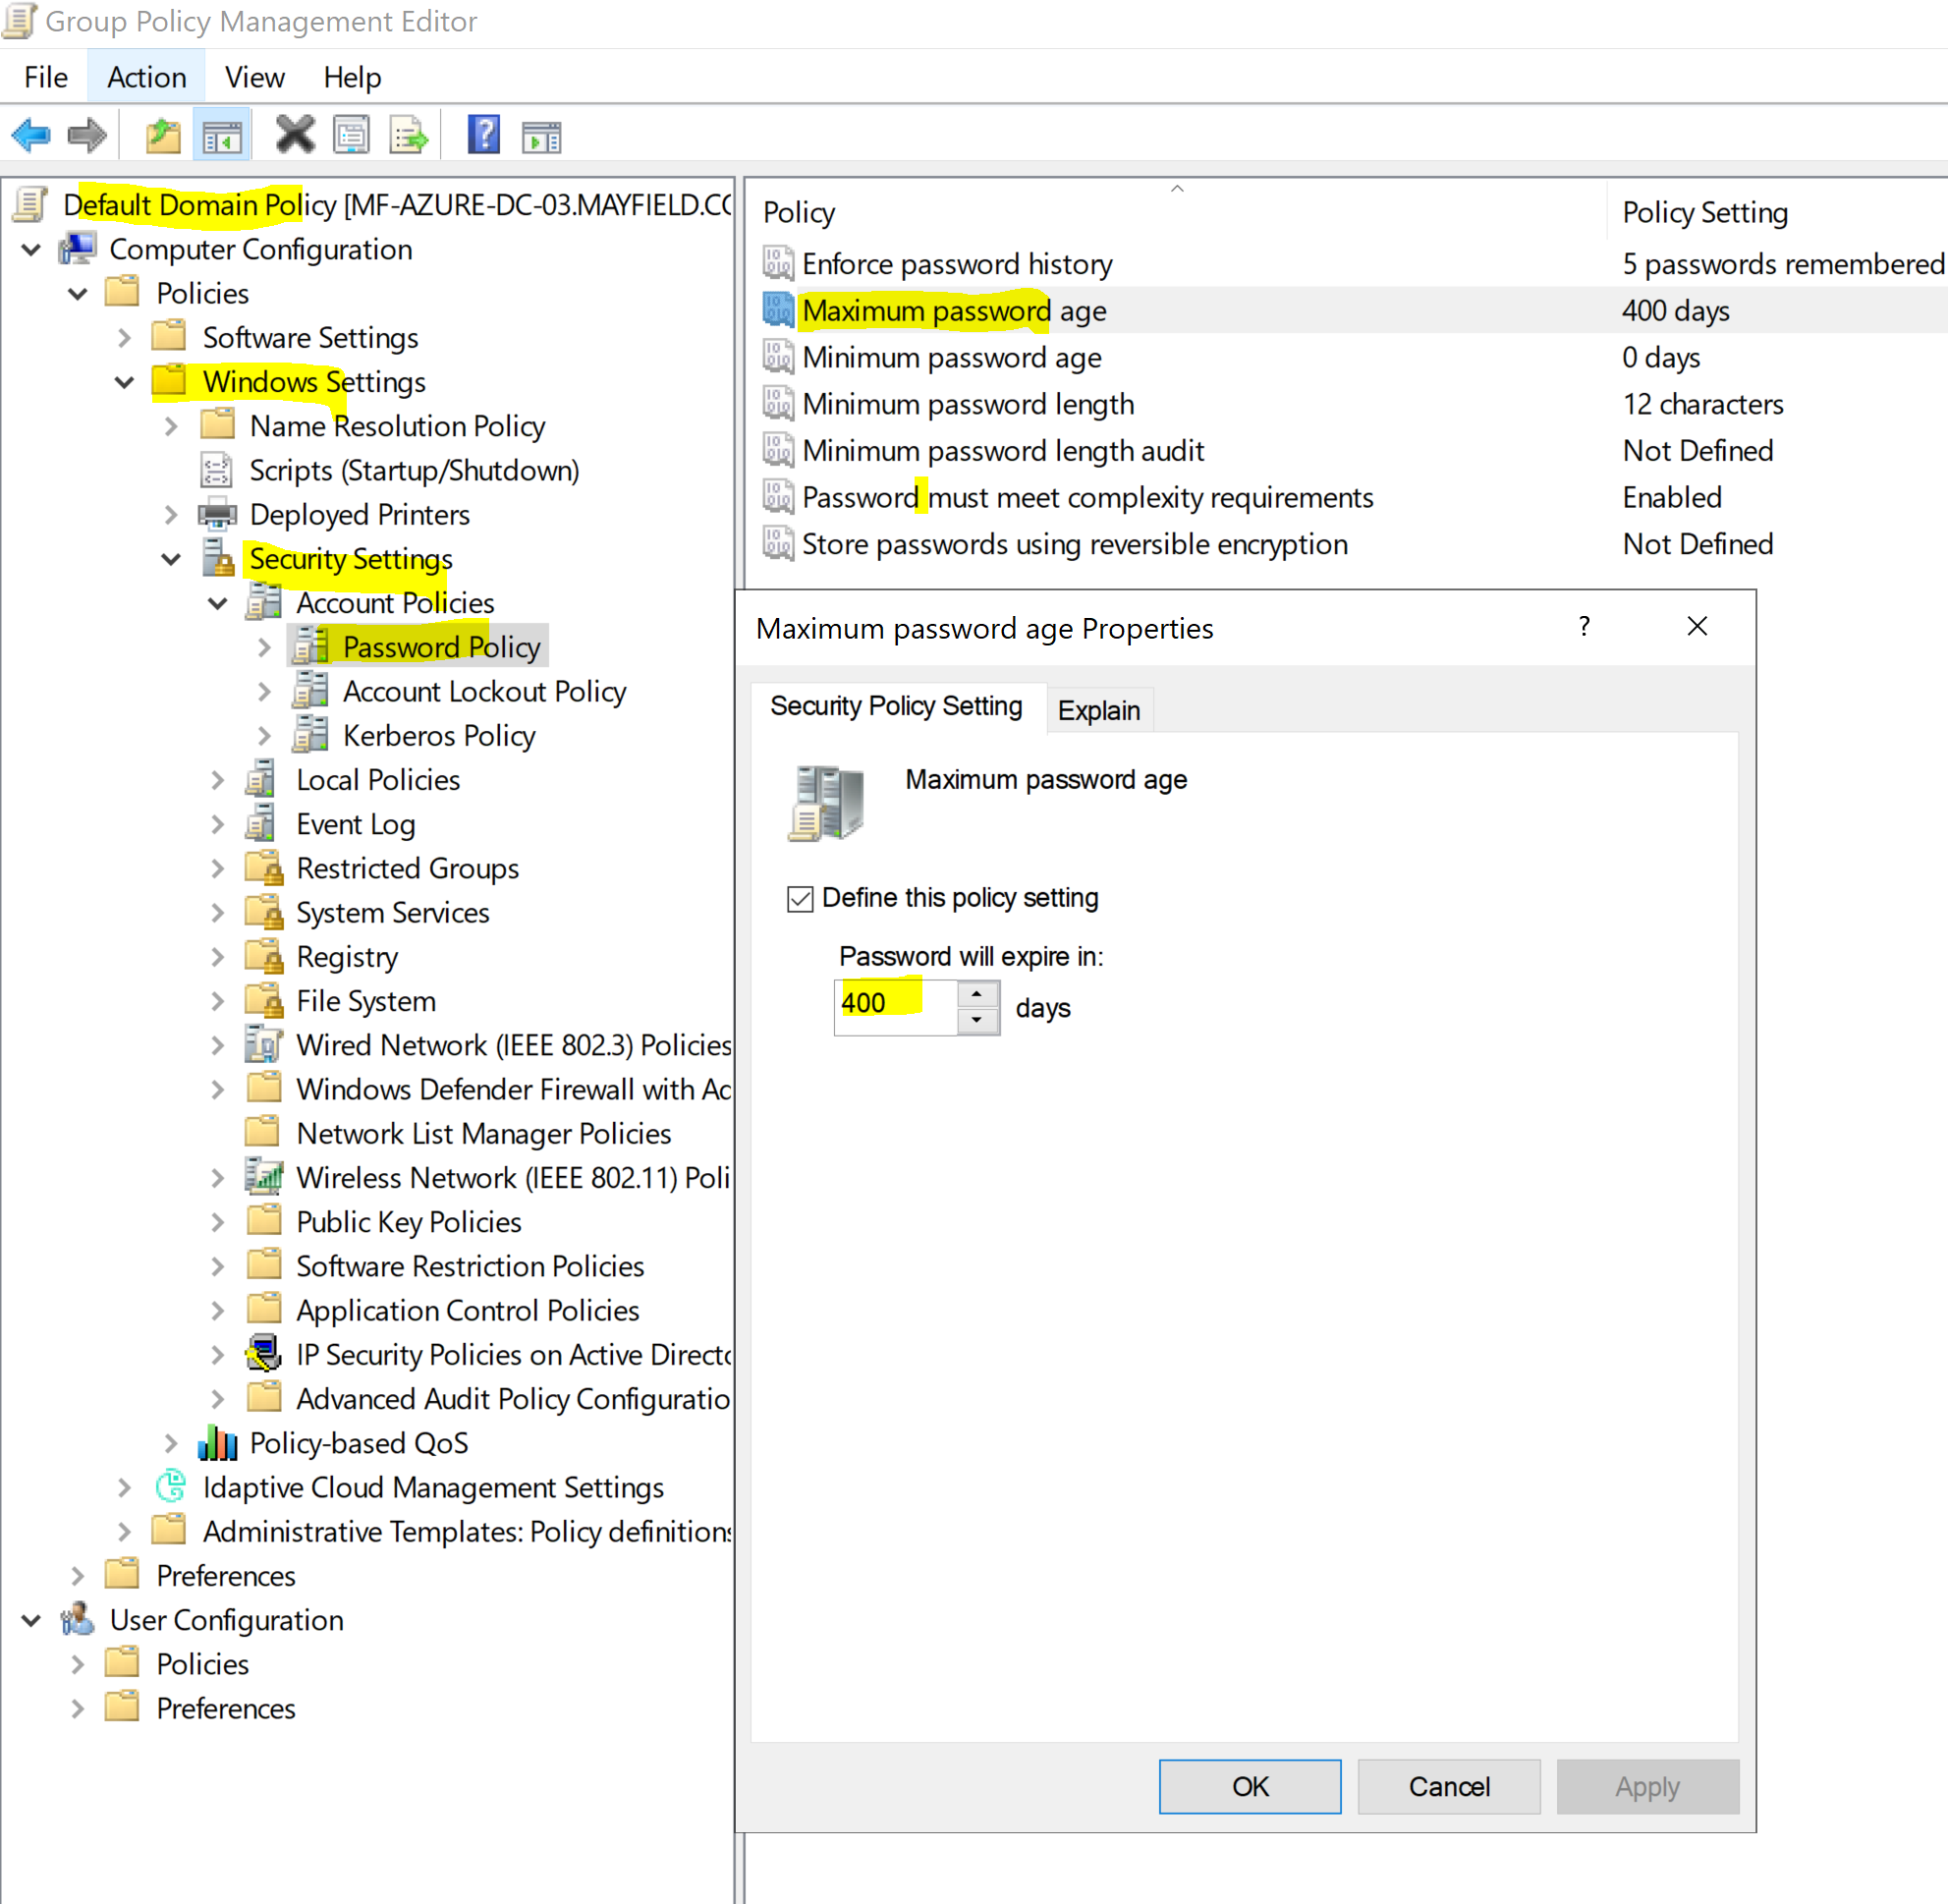1948x1904 pixels.
Task: Click the Up one level folder icon
Action: coord(162,135)
